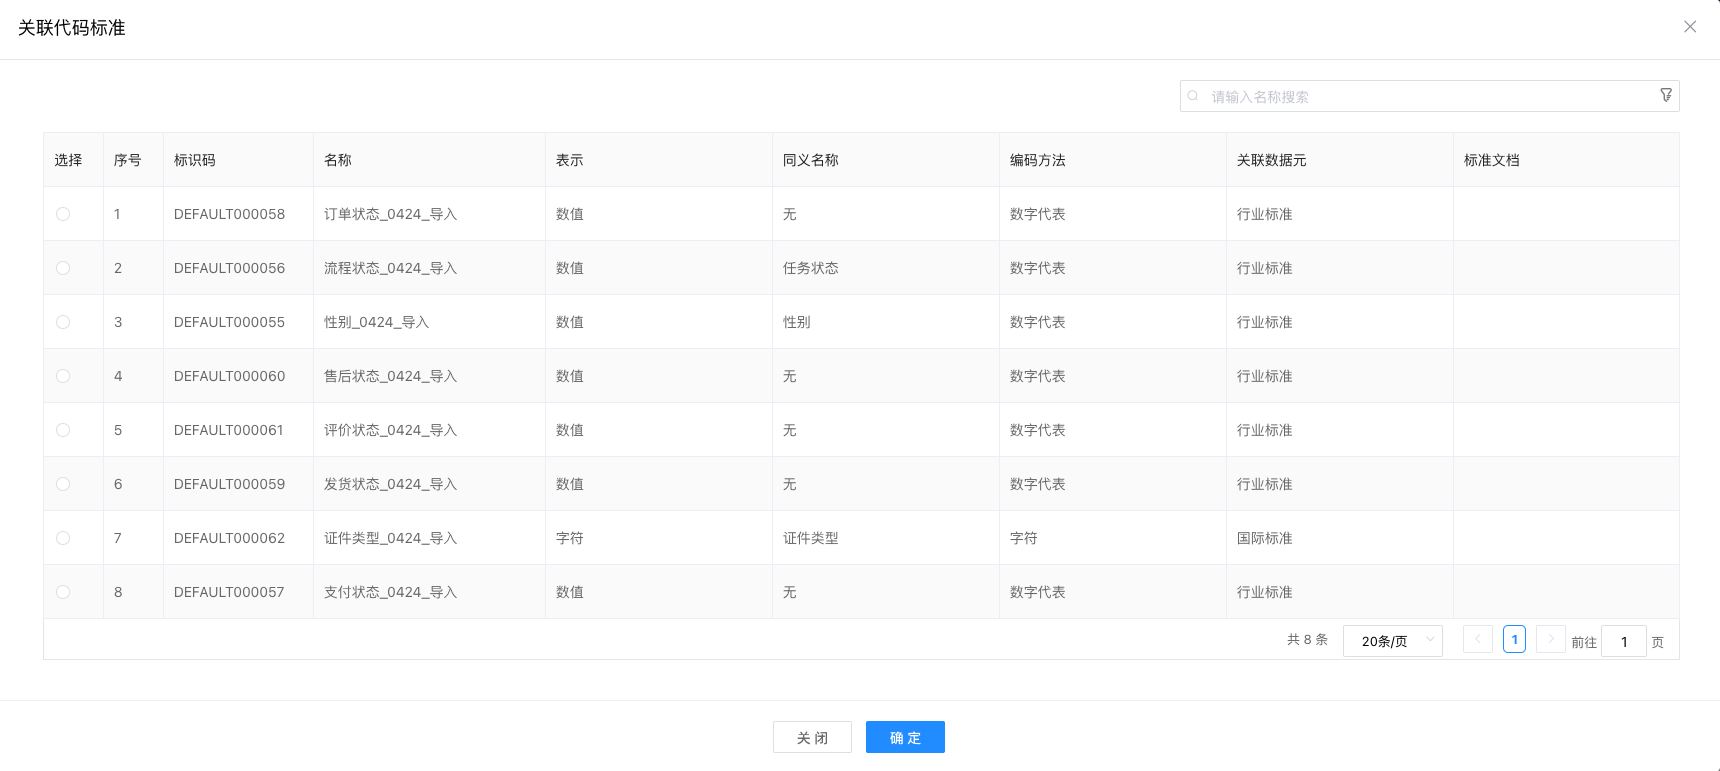Select radio for 订单状态_0424_导入 row
Screen dimensions: 1720x771
click(x=63, y=214)
